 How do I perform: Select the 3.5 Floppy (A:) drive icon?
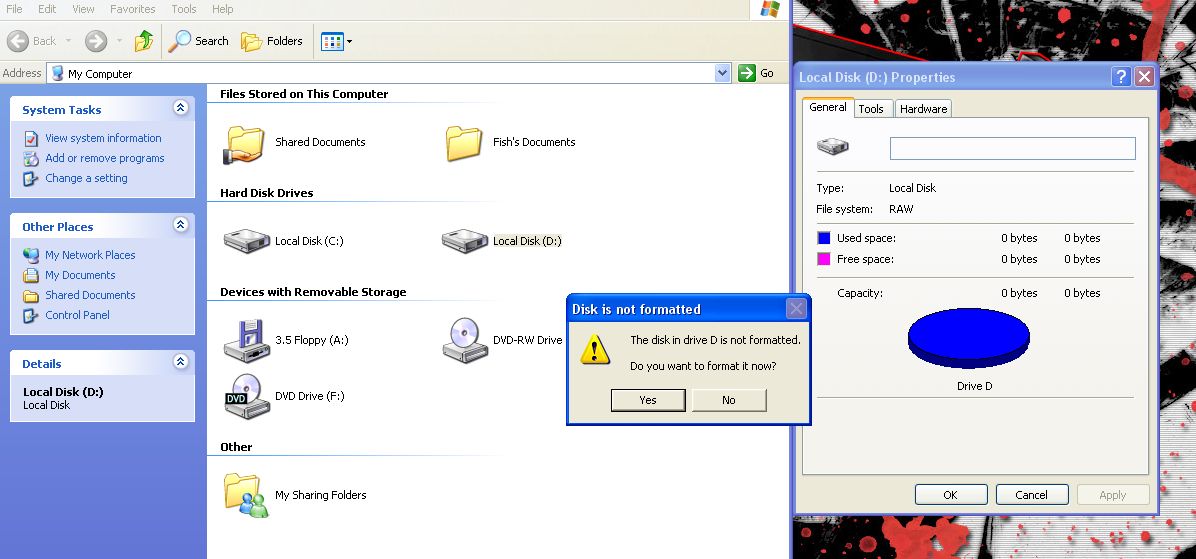pos(246,340)
